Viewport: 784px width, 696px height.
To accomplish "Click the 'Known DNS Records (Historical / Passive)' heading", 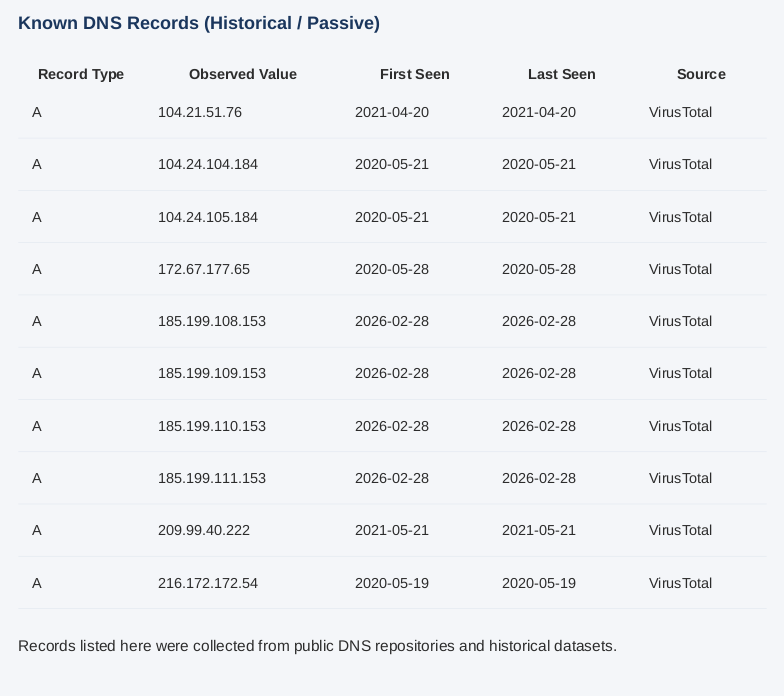I will point(199,23).
